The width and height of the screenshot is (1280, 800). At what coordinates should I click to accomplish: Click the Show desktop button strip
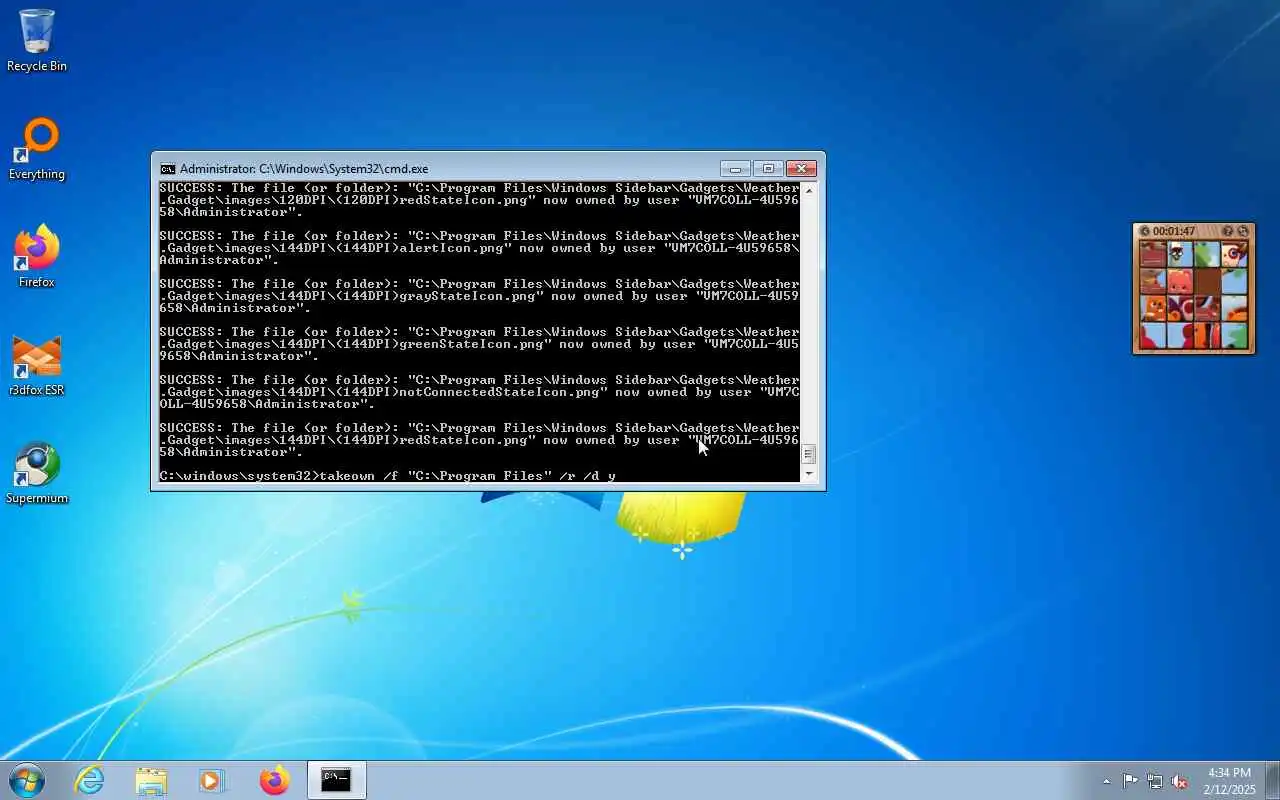tap(1272, 780)
